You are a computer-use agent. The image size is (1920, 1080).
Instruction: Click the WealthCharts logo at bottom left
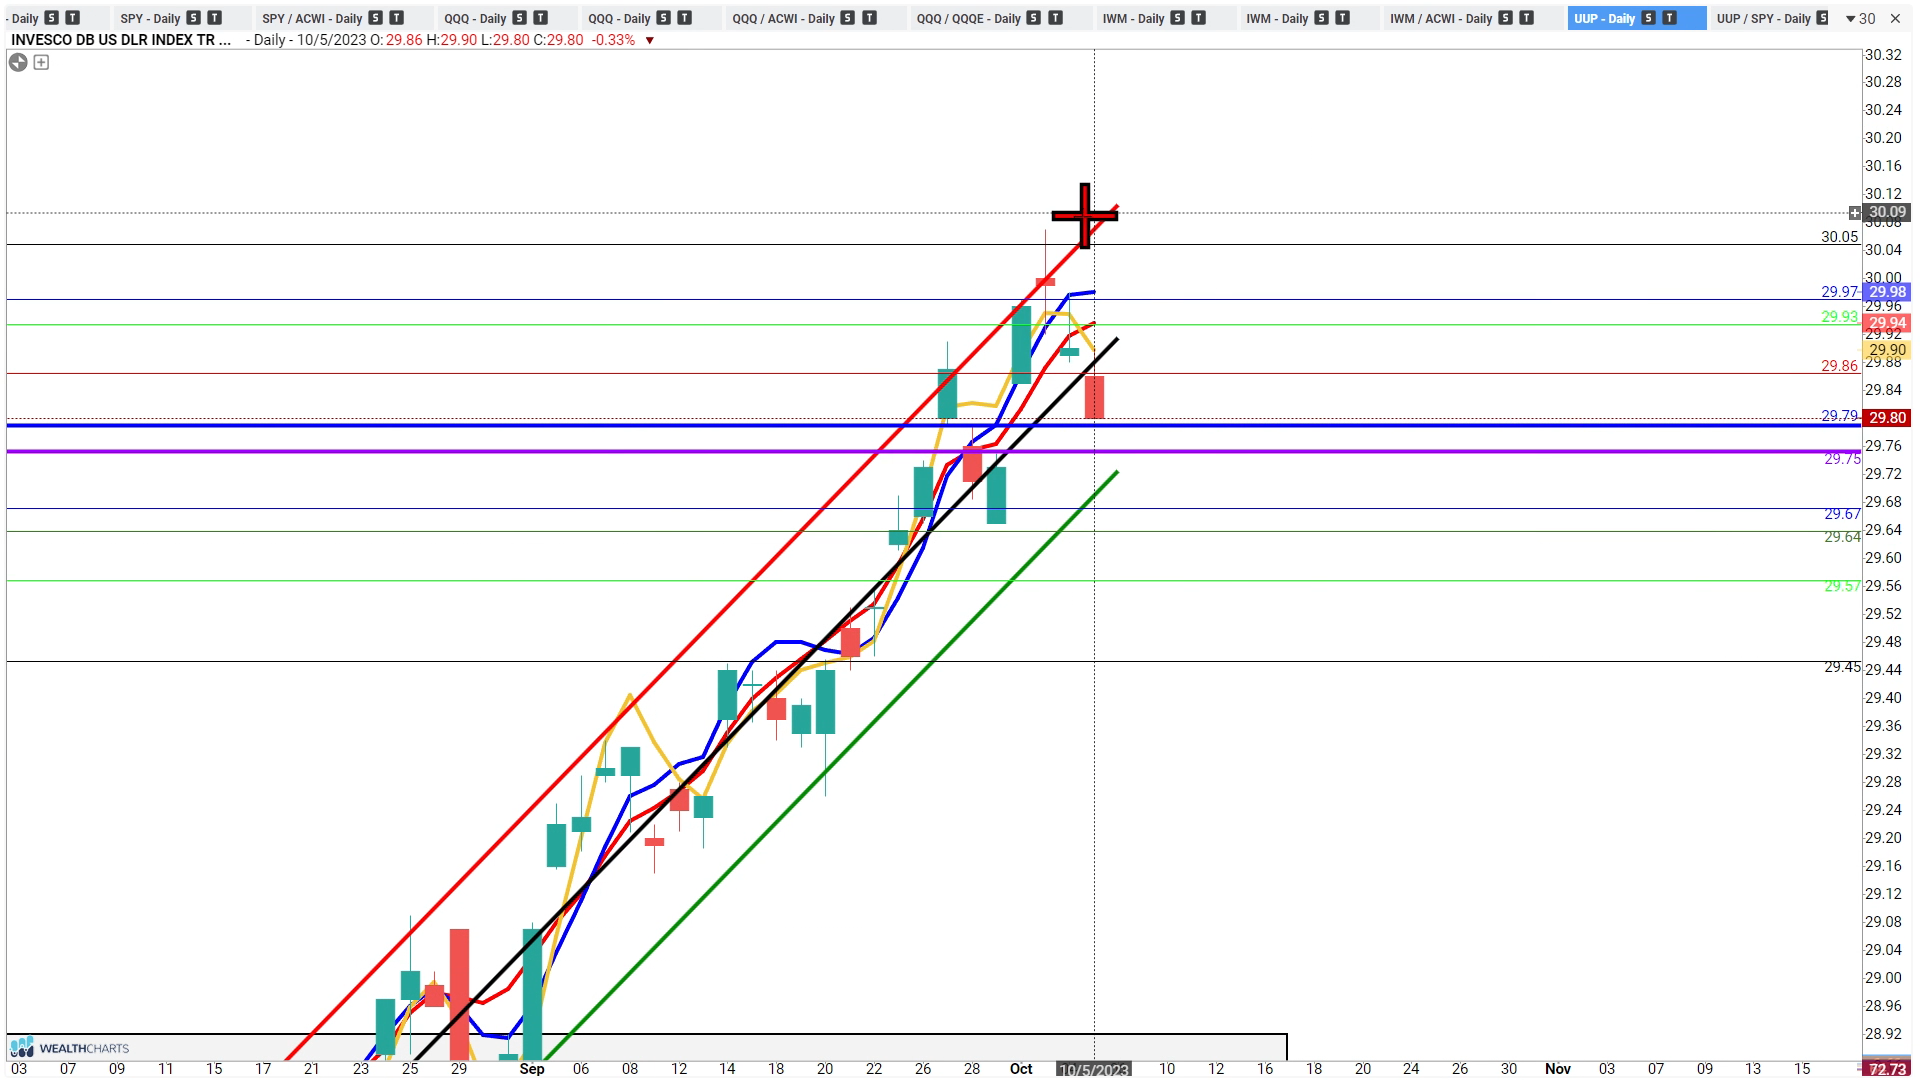coord(70,1048)
